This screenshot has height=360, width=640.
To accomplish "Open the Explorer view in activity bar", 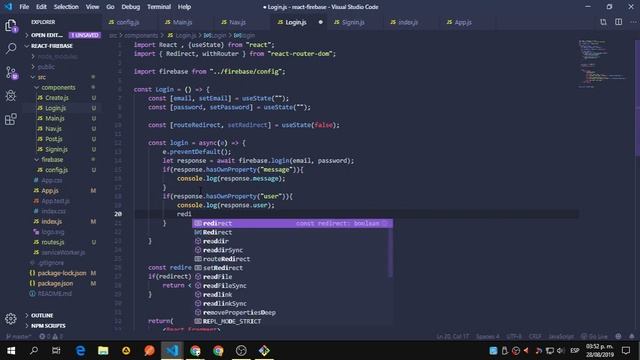I will (11, 26).
